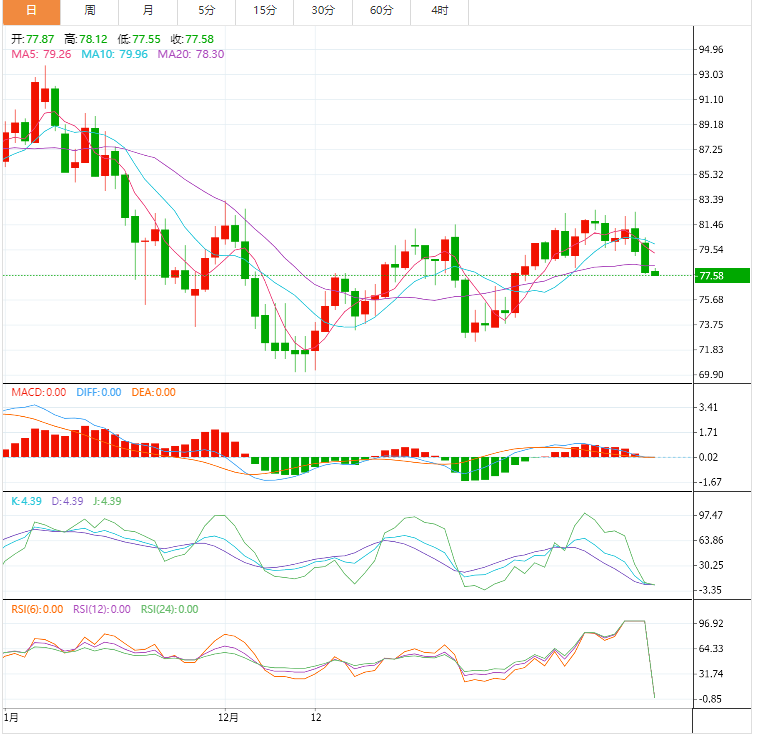The image size is (761, 741).
Task: Click the RSI(6):0.00 label
Action: [37, 609]
